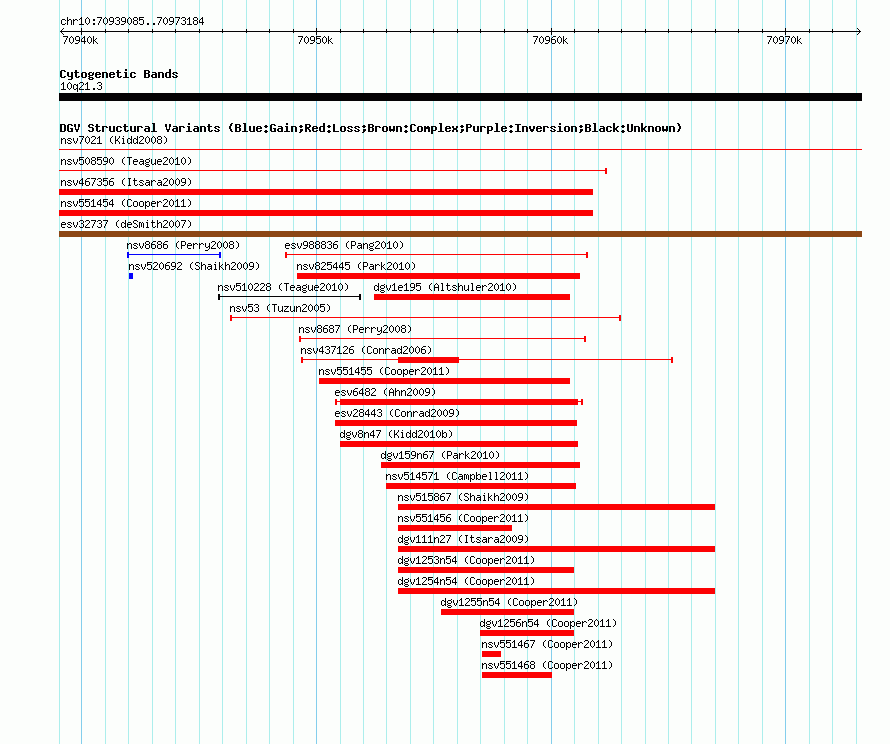Click the small blue nsv520692 marker

[x=131, y=276]
